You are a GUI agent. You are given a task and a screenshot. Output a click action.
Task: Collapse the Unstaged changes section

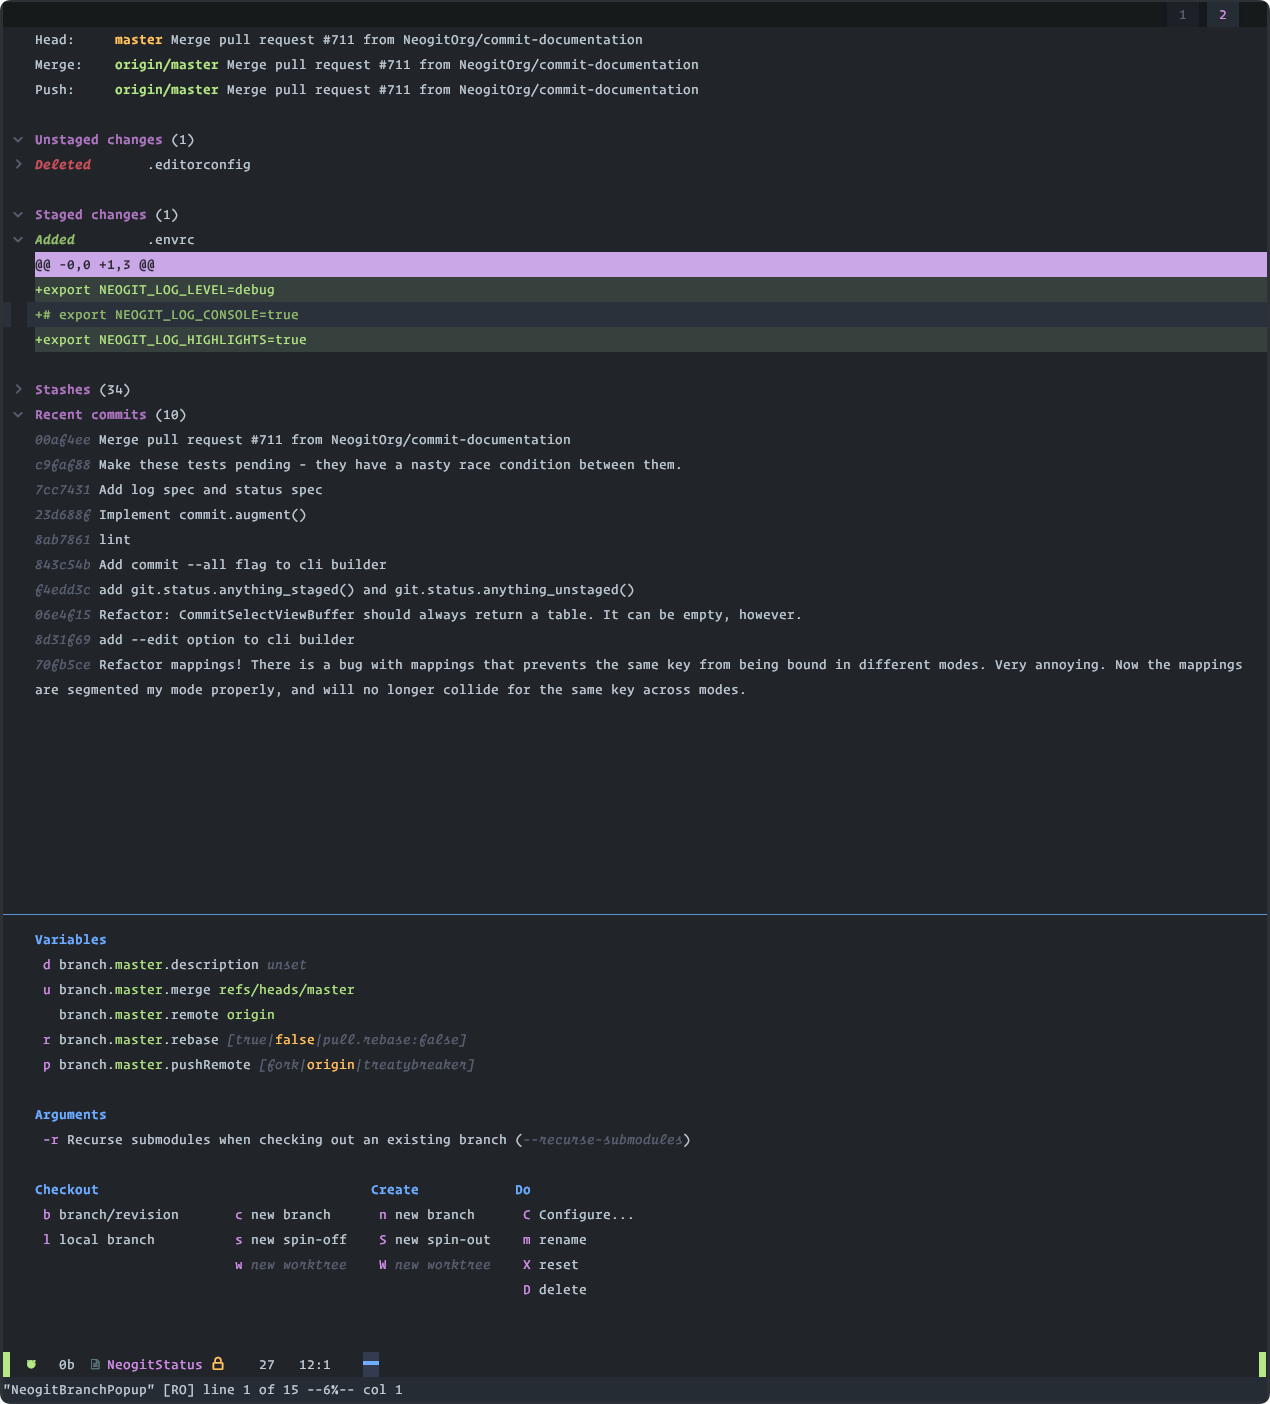point(18,140)
